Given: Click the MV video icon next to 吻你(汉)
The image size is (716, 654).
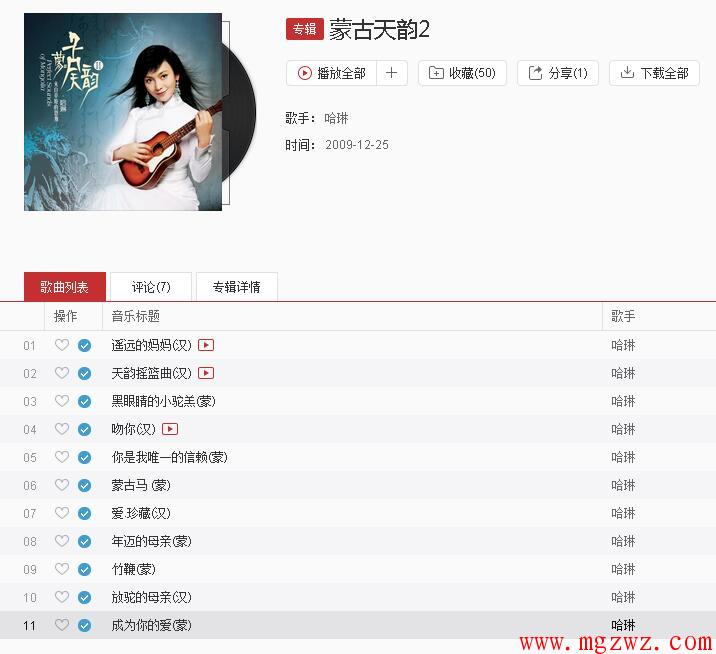Looking at the screenshot, I should pos(170,429).
